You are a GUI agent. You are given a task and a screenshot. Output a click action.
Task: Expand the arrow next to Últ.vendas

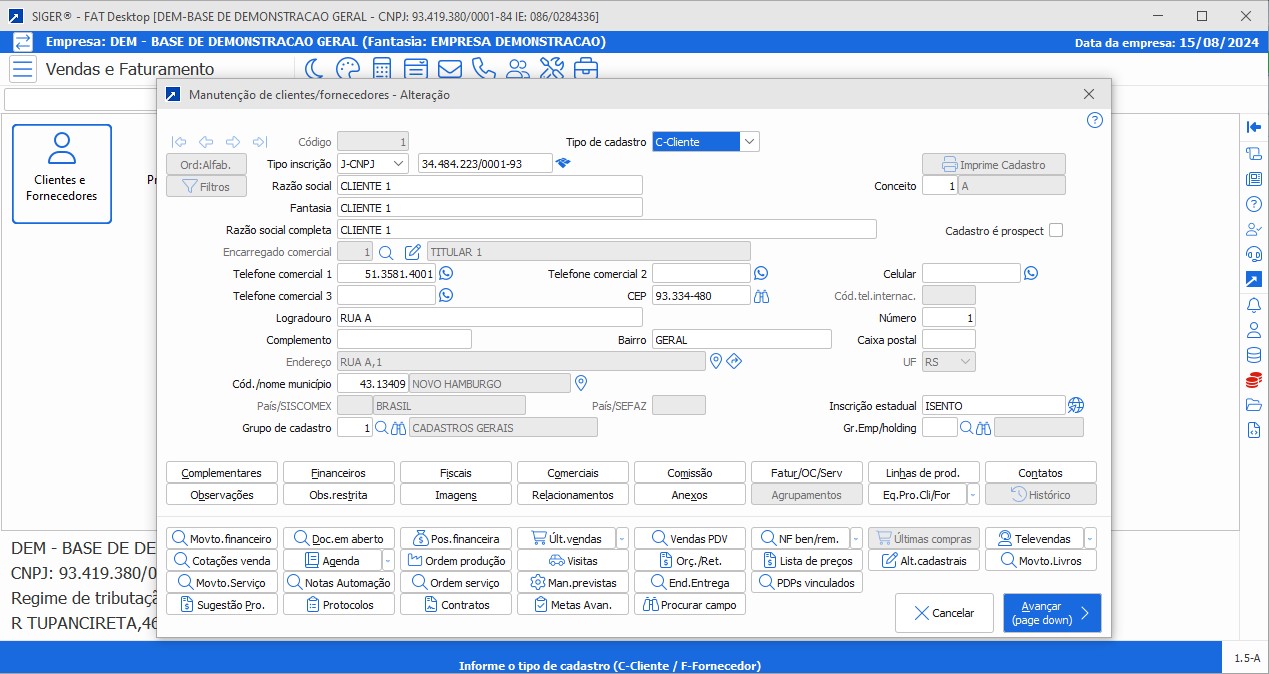coord(622,538)
